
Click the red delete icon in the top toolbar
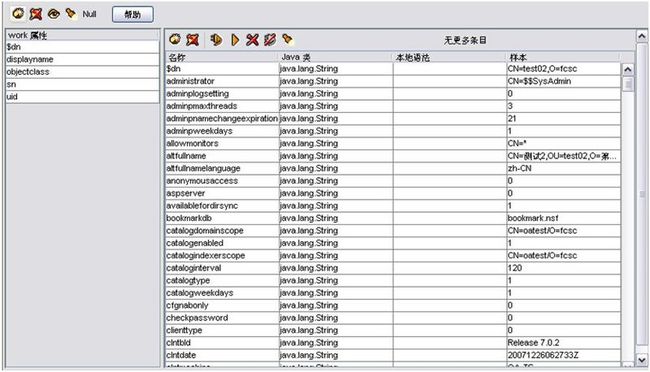pos(36,14)
